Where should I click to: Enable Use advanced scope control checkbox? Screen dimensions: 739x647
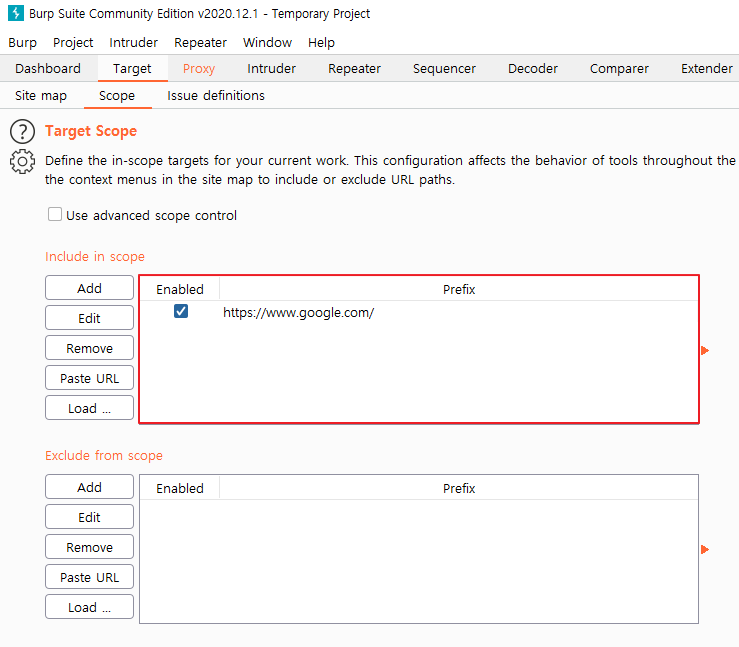click(55, 214)
